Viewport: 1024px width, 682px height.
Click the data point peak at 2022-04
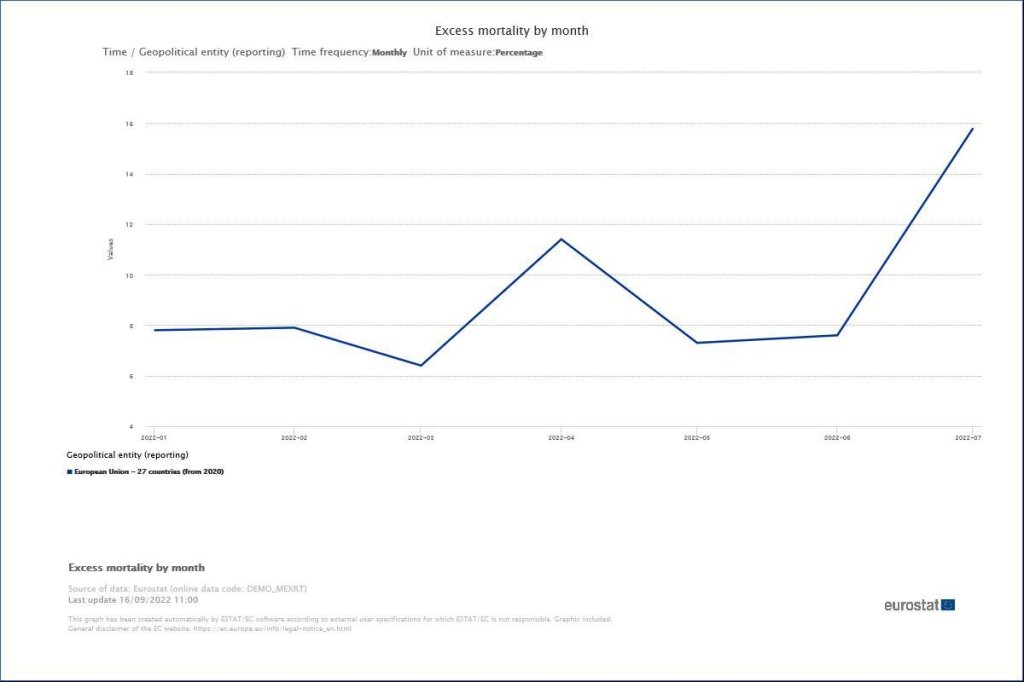[561, 239]
